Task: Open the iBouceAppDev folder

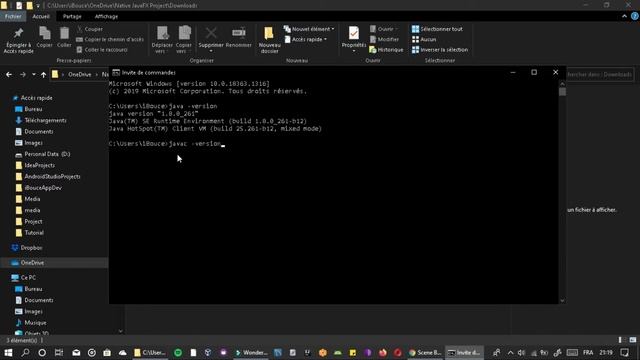Action: coord(43,188)
